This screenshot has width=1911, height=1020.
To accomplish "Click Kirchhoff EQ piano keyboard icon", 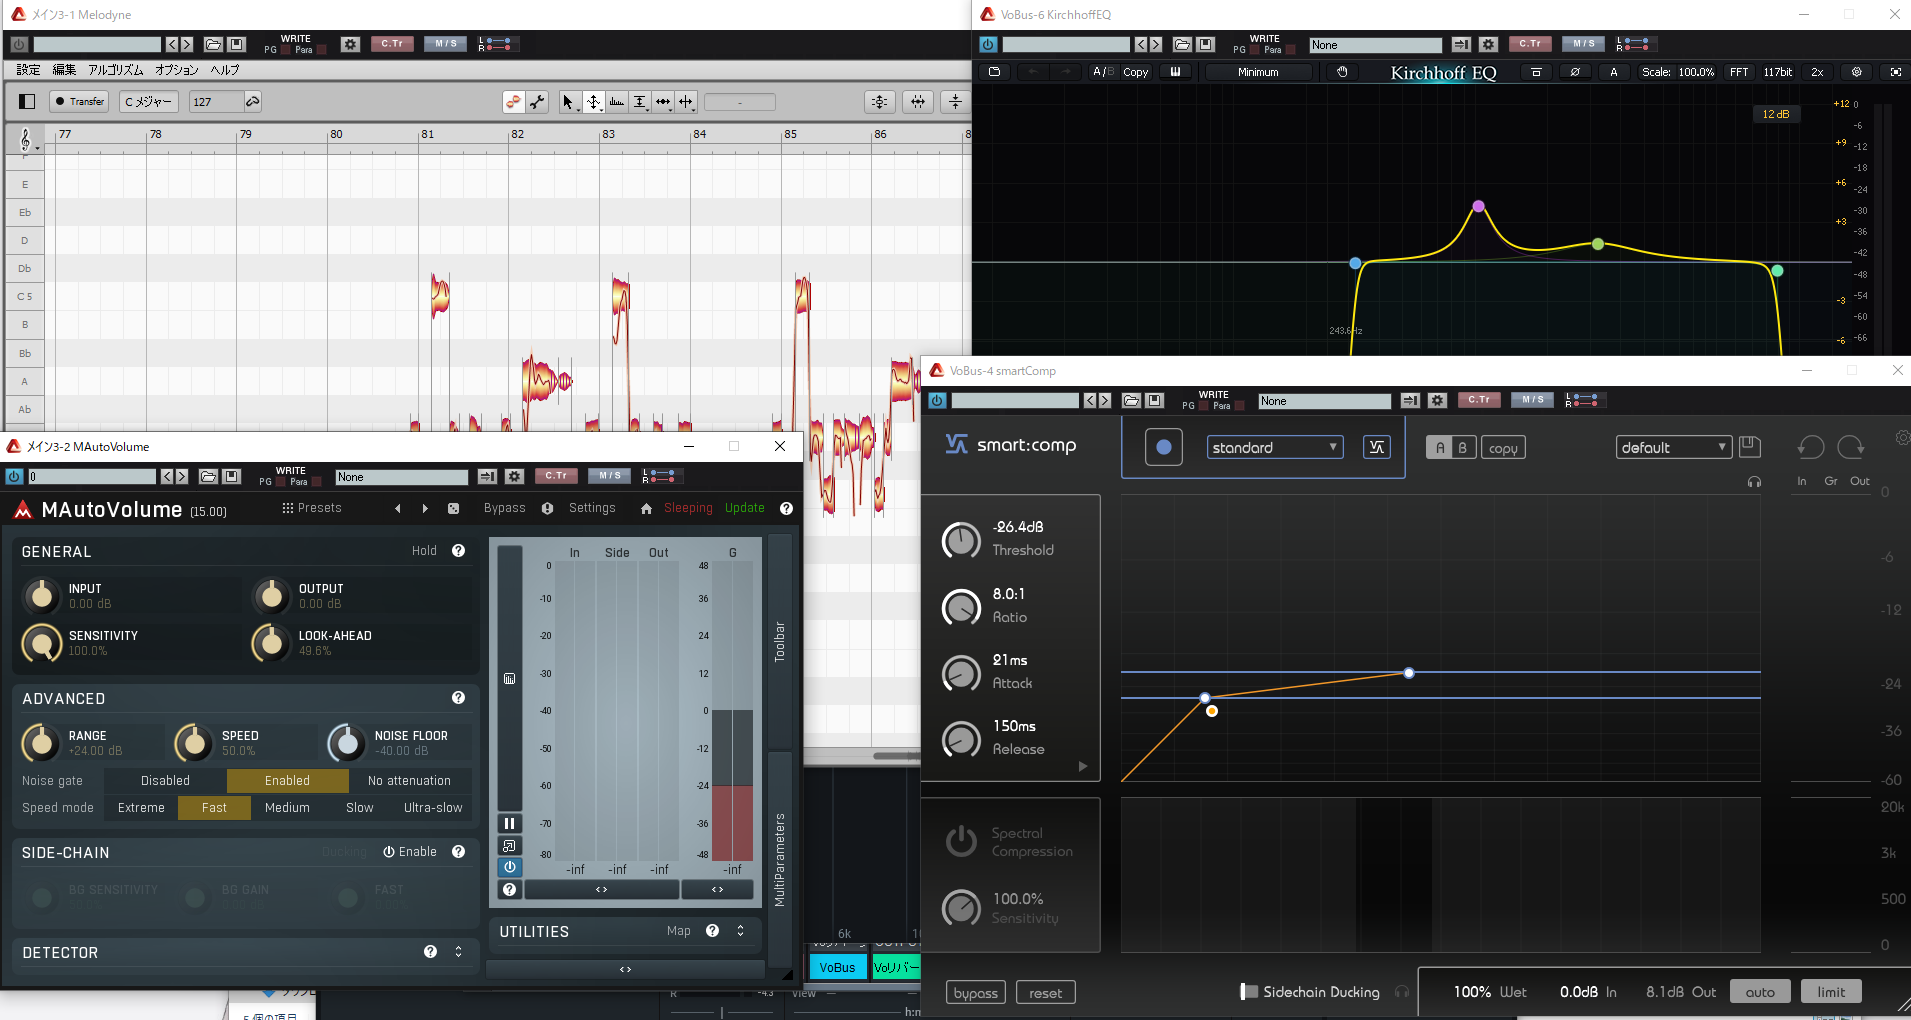I will 1175,72.
